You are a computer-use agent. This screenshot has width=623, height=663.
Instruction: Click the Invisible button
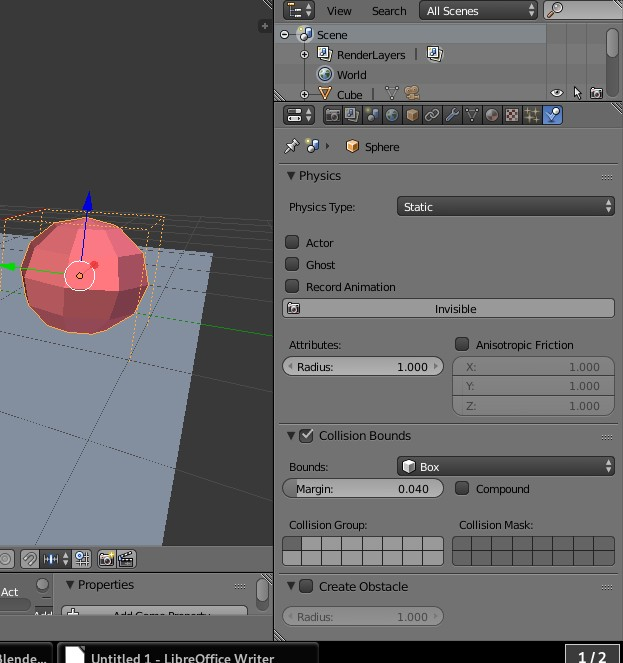click(x=448, y=308)
